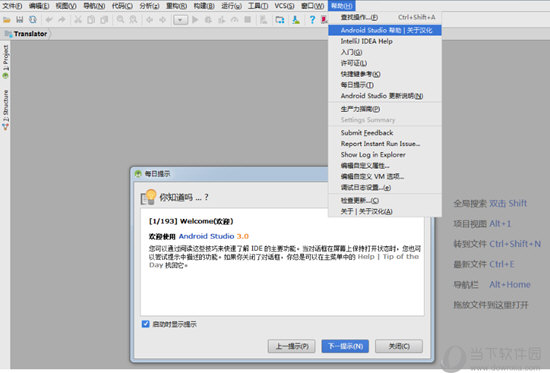Click the Open folder toolbar icon
The height and width of the screenshot is (373, 550).
[7, 20]
